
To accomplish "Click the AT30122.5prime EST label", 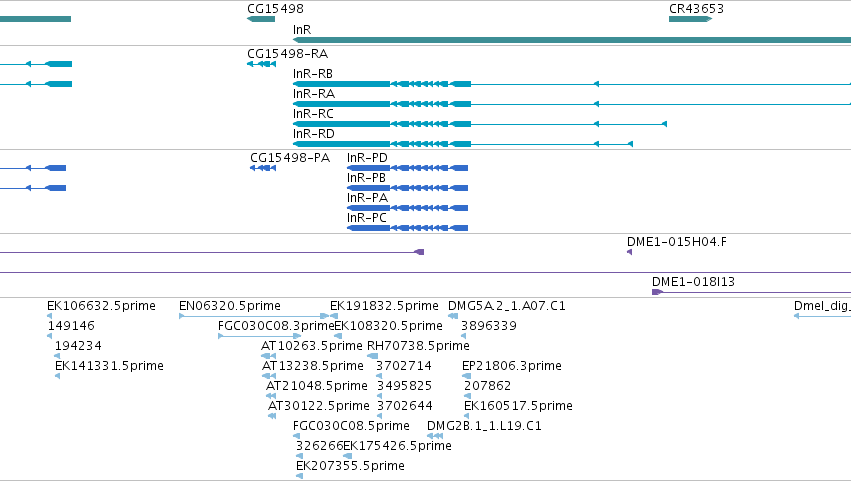I will (319, 406).
